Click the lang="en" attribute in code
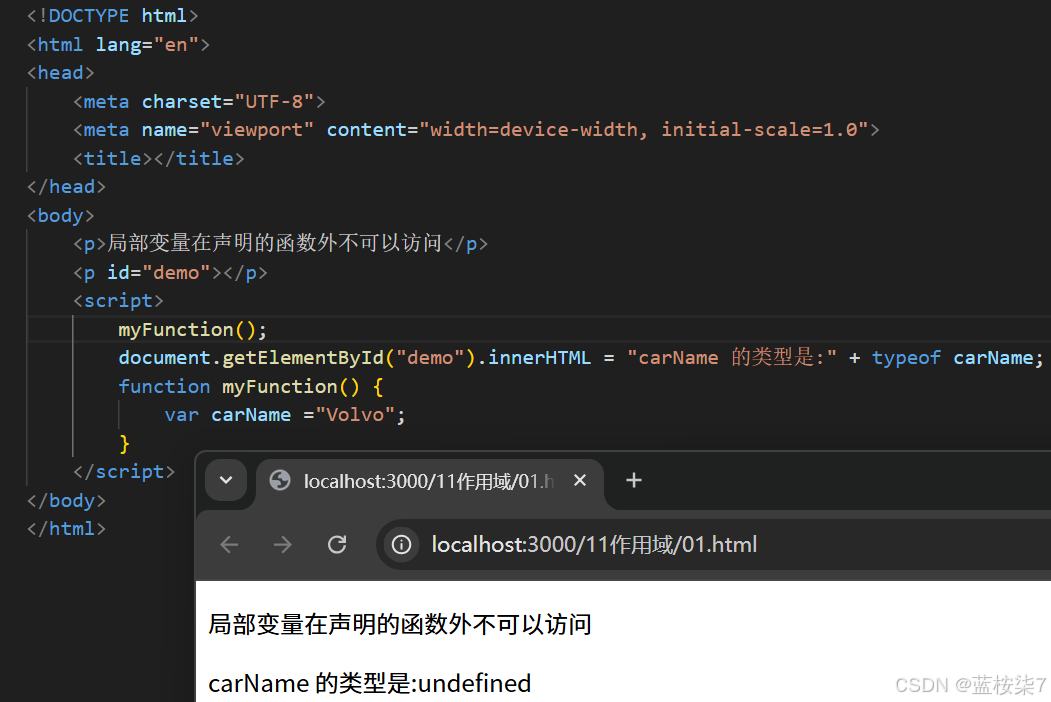This screenshot has height=702, width=1051. tap(147, 44)
